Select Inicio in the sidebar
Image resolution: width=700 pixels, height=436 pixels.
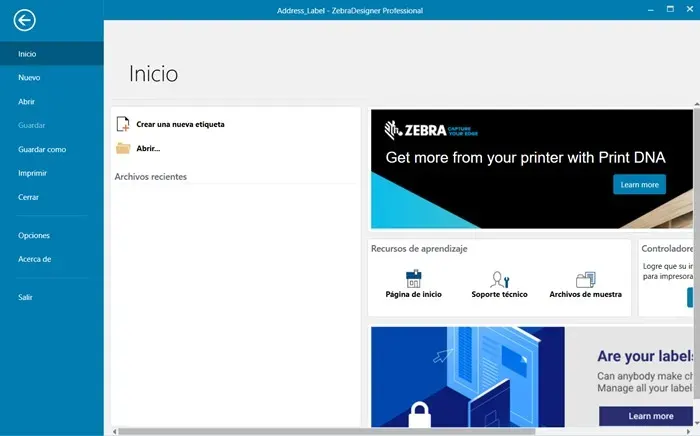click(52, 54)
